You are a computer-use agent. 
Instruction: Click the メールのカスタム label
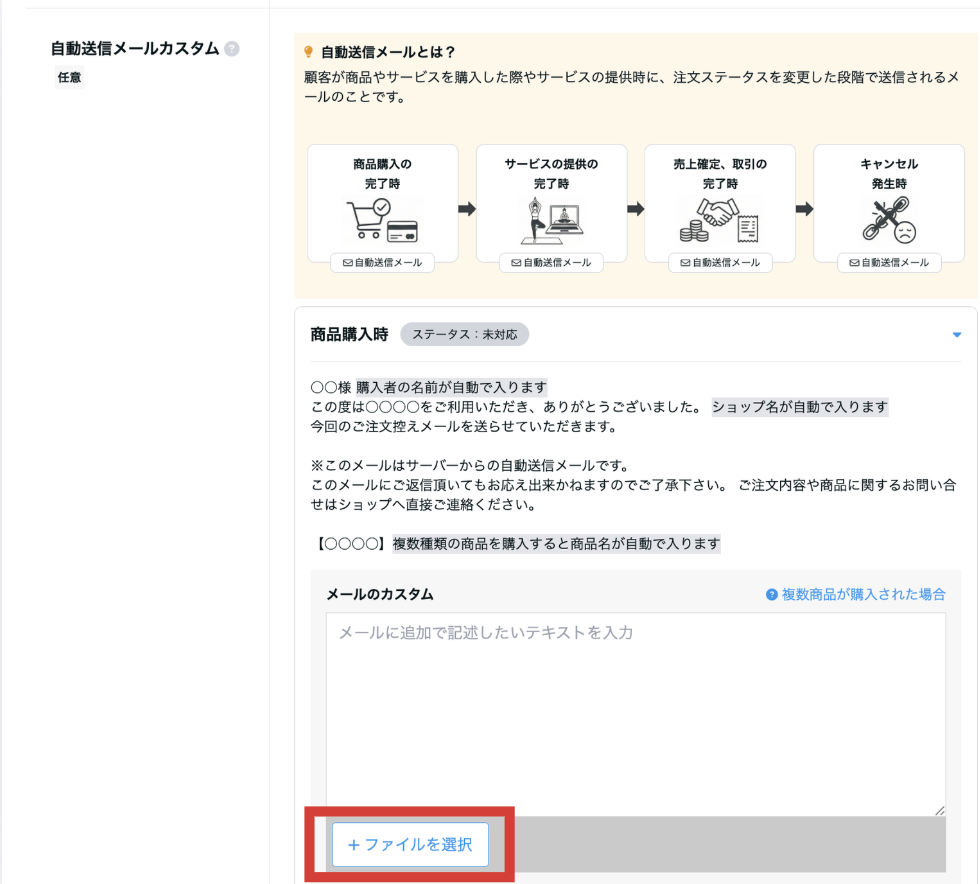click(x=380, y=594)
